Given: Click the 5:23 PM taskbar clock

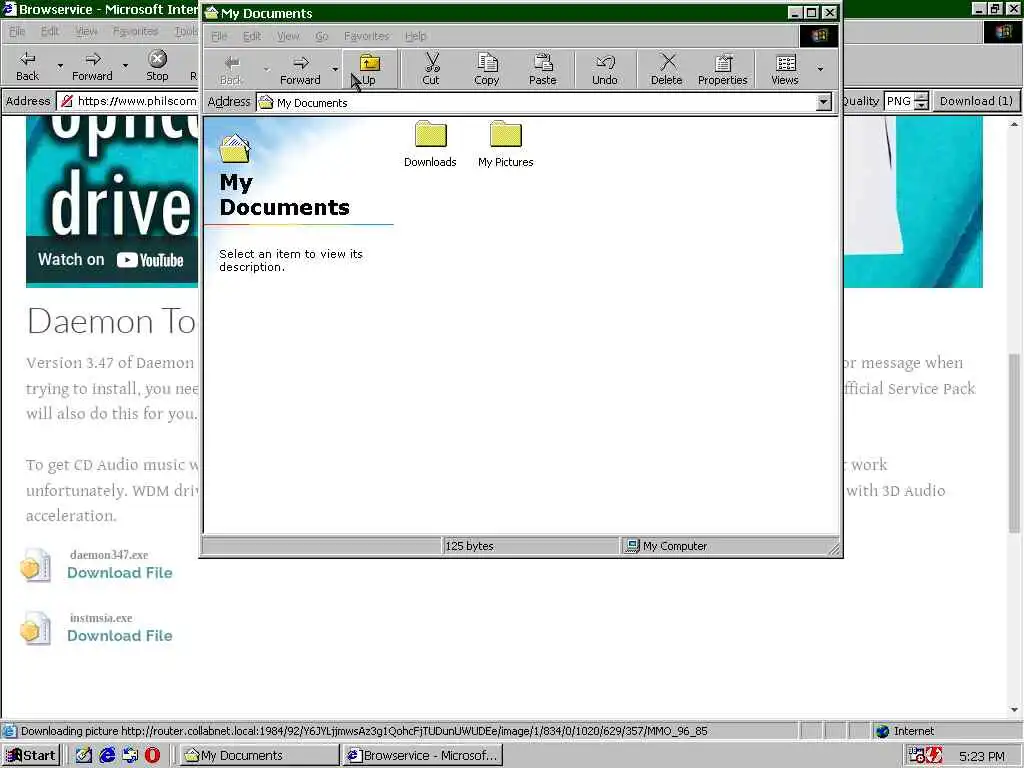Looking at the screenshot, I should 982,756.
